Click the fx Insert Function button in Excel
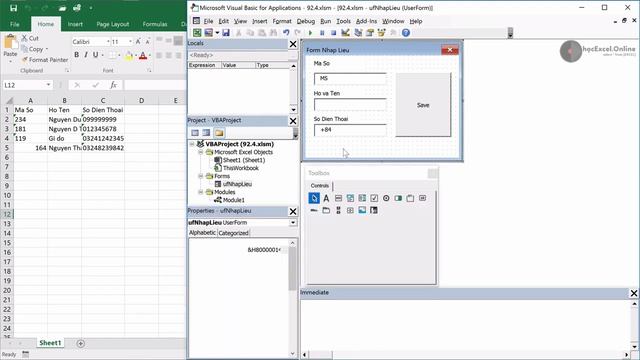The image size is (640, 360). [x=113, y=85]
